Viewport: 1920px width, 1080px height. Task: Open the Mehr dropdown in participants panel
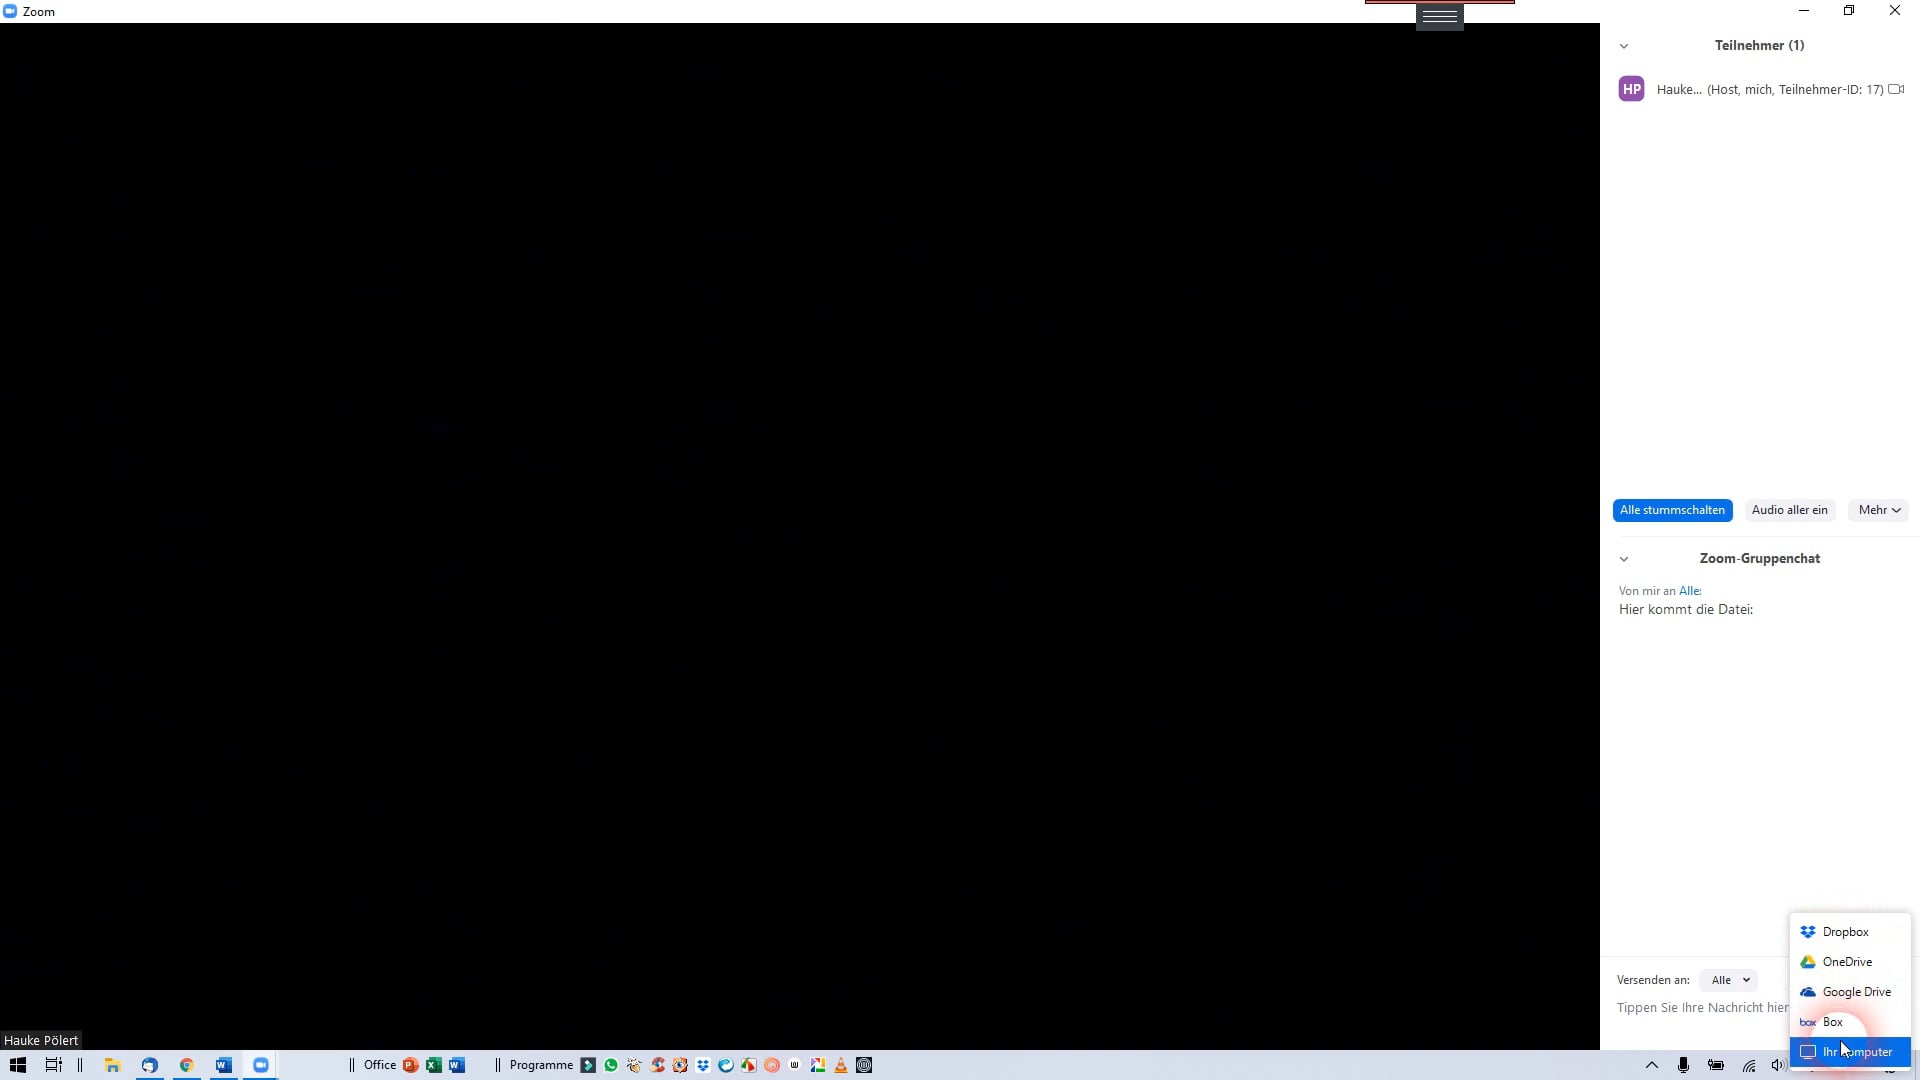1879,510
